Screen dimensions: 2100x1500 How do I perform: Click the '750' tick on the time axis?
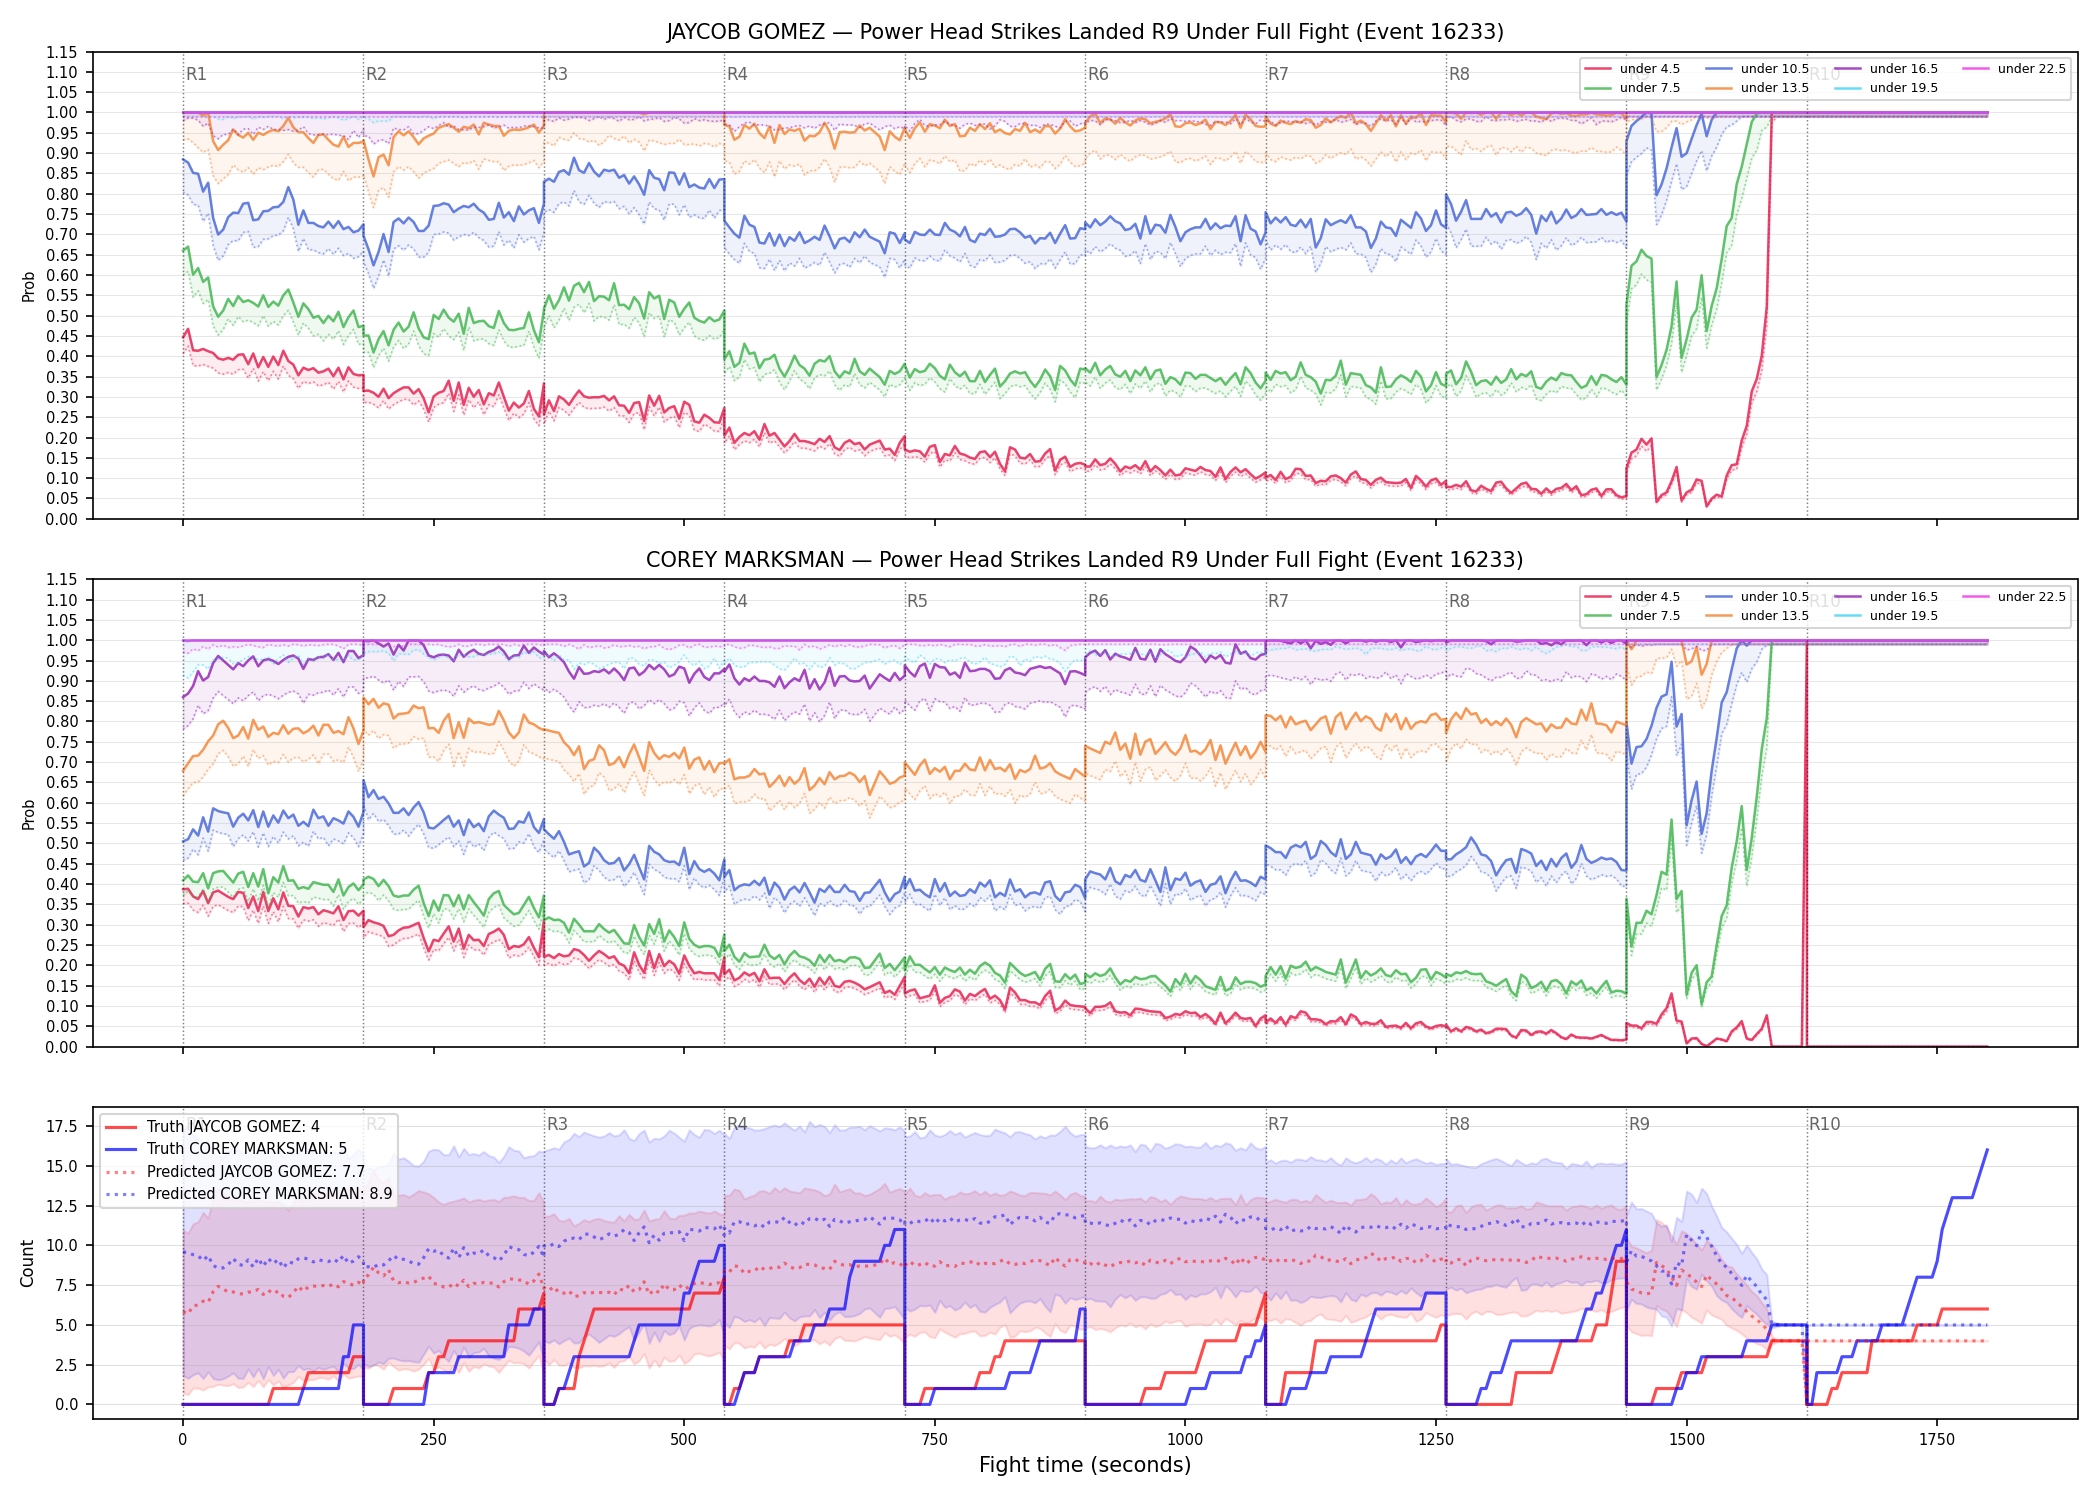click(934, 1440)
